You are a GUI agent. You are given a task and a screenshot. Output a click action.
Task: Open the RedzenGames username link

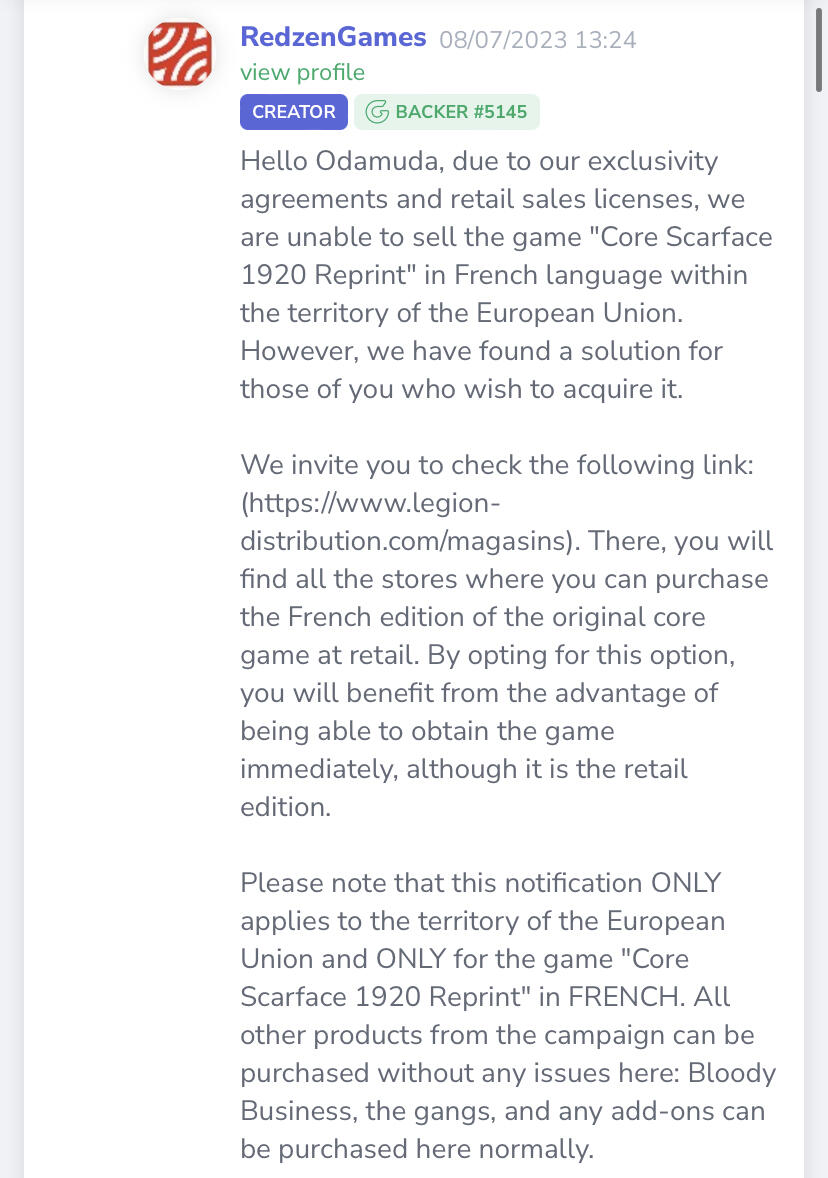333,37
